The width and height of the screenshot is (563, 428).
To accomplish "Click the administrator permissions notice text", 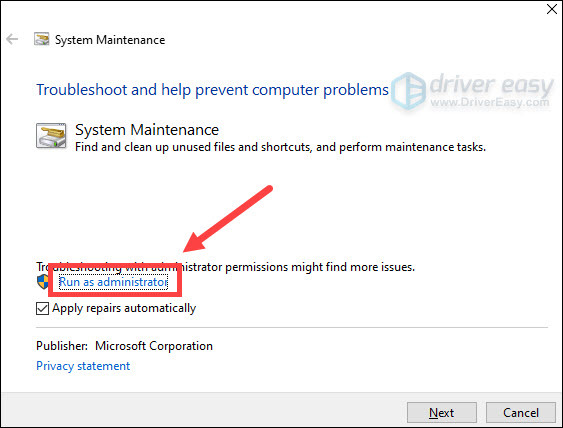I will point(225,267).
